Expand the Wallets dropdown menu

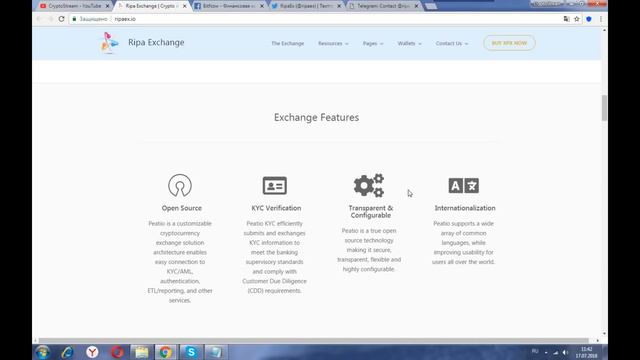pos(409,43)
